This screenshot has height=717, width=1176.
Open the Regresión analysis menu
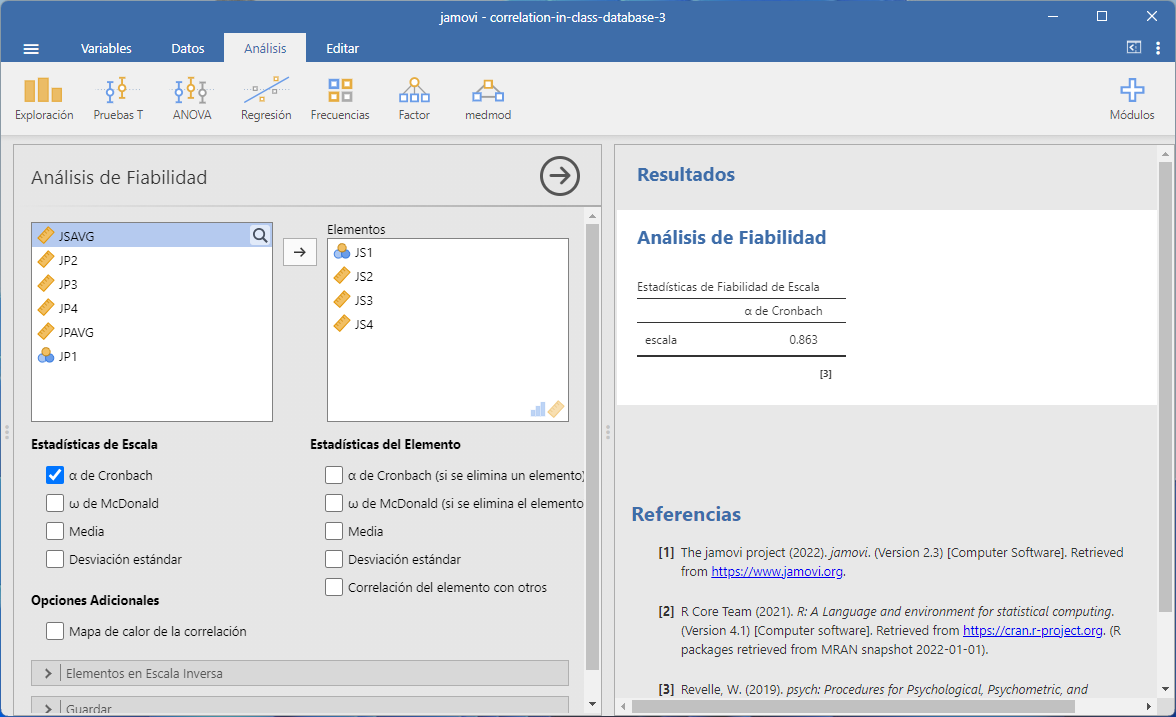[x=266, y=99]
